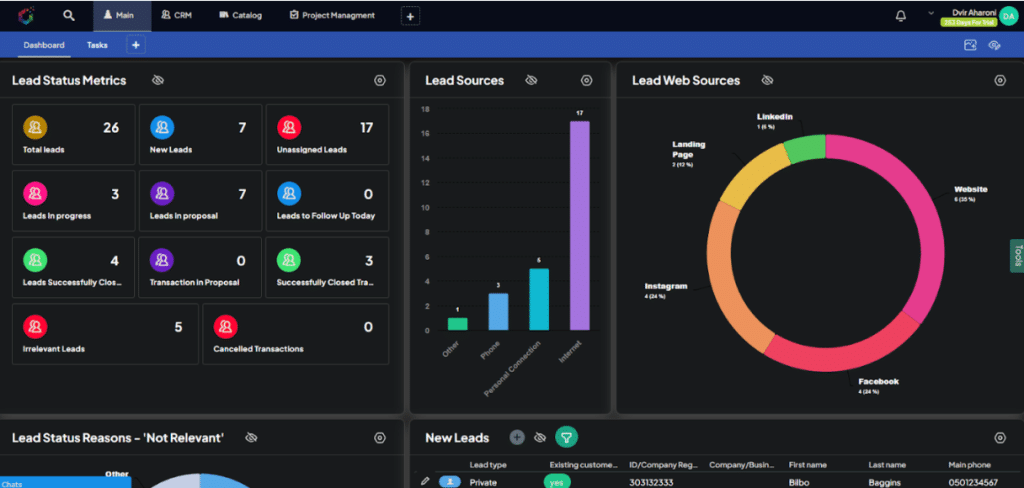
Task: Open New Leads widget settings gear
Action: [x=1000, y=438]
